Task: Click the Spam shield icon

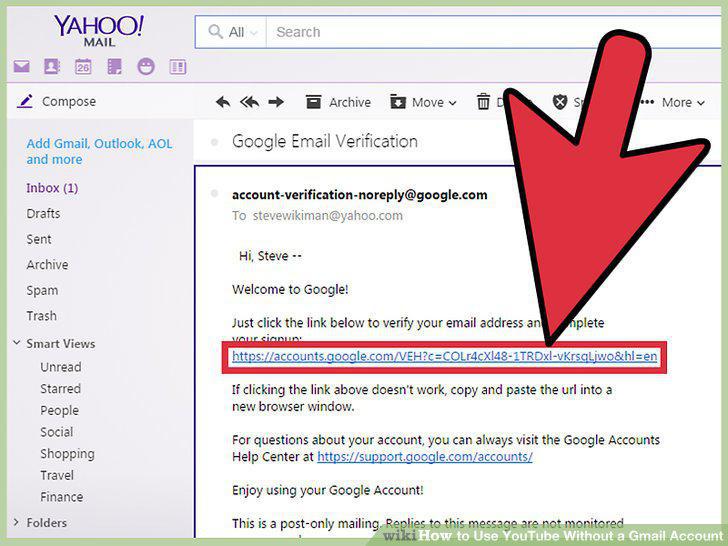Action: point(560,102)
